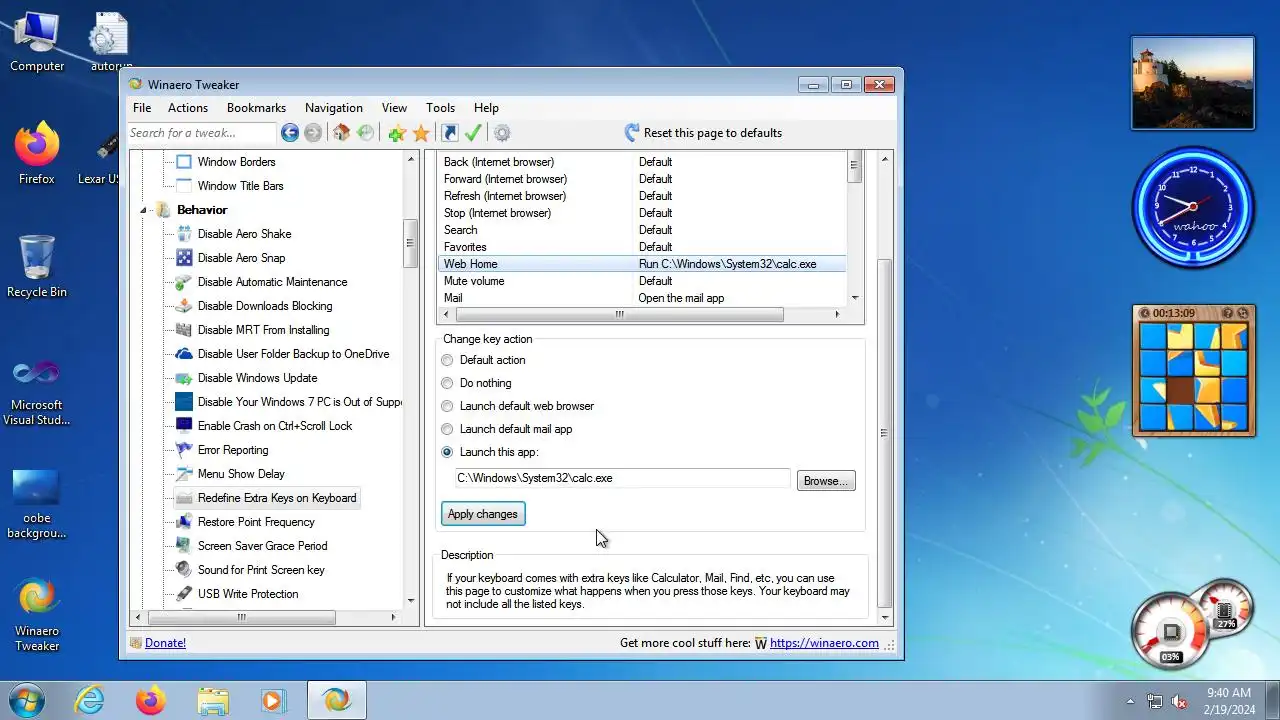The width and height of the screenshot is (1280, 720).
Task: Open Disable Aero Shake tweak
Action: [244, 234]
